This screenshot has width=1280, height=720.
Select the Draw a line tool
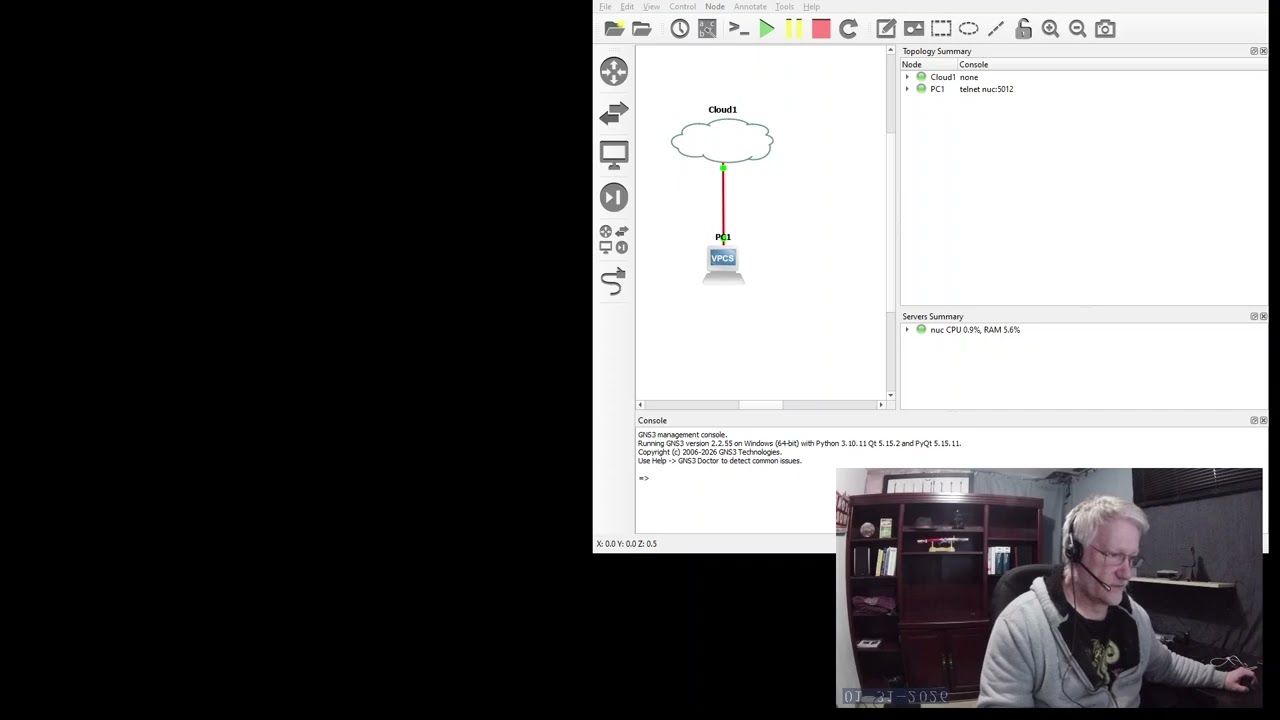click(x=996, y=29)
